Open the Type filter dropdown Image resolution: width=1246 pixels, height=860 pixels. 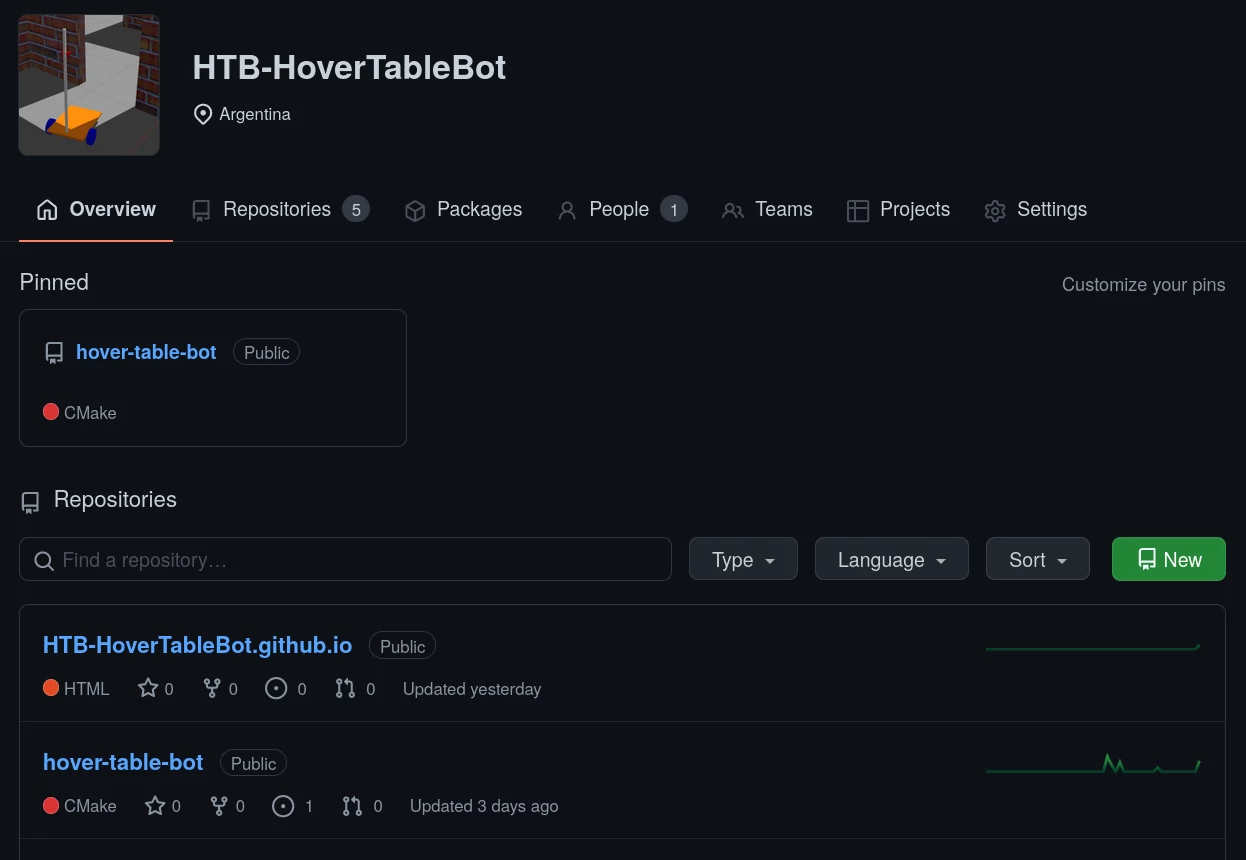[743, 559]
